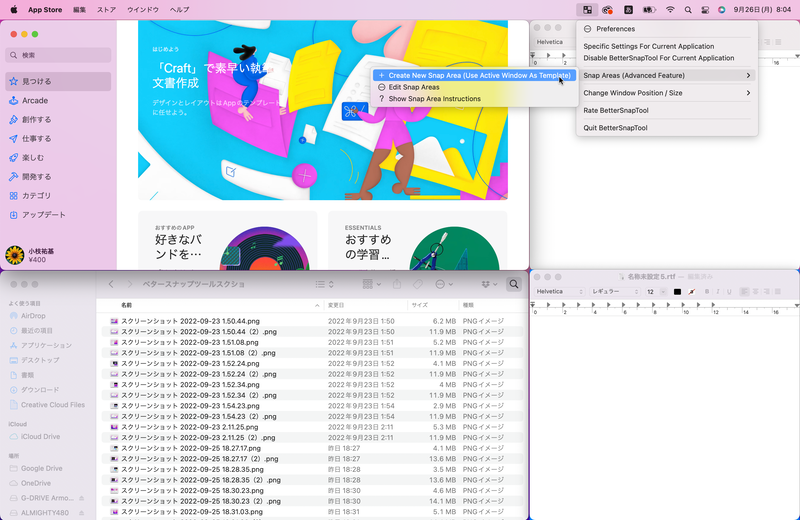Sort Finder list by 変更日 column
The height and width of the screenshot is (520, 800).
point(365,305)
